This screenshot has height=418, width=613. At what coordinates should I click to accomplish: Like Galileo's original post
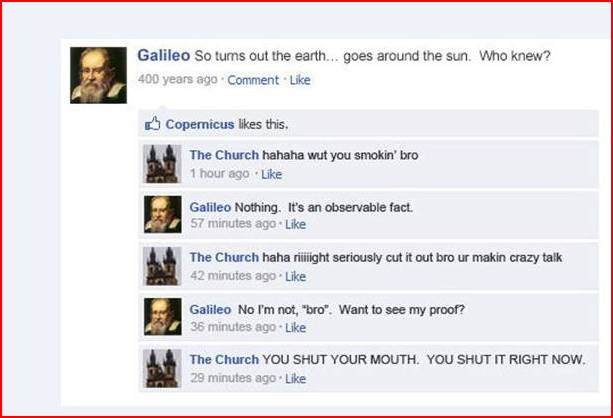tap(300, 80)
